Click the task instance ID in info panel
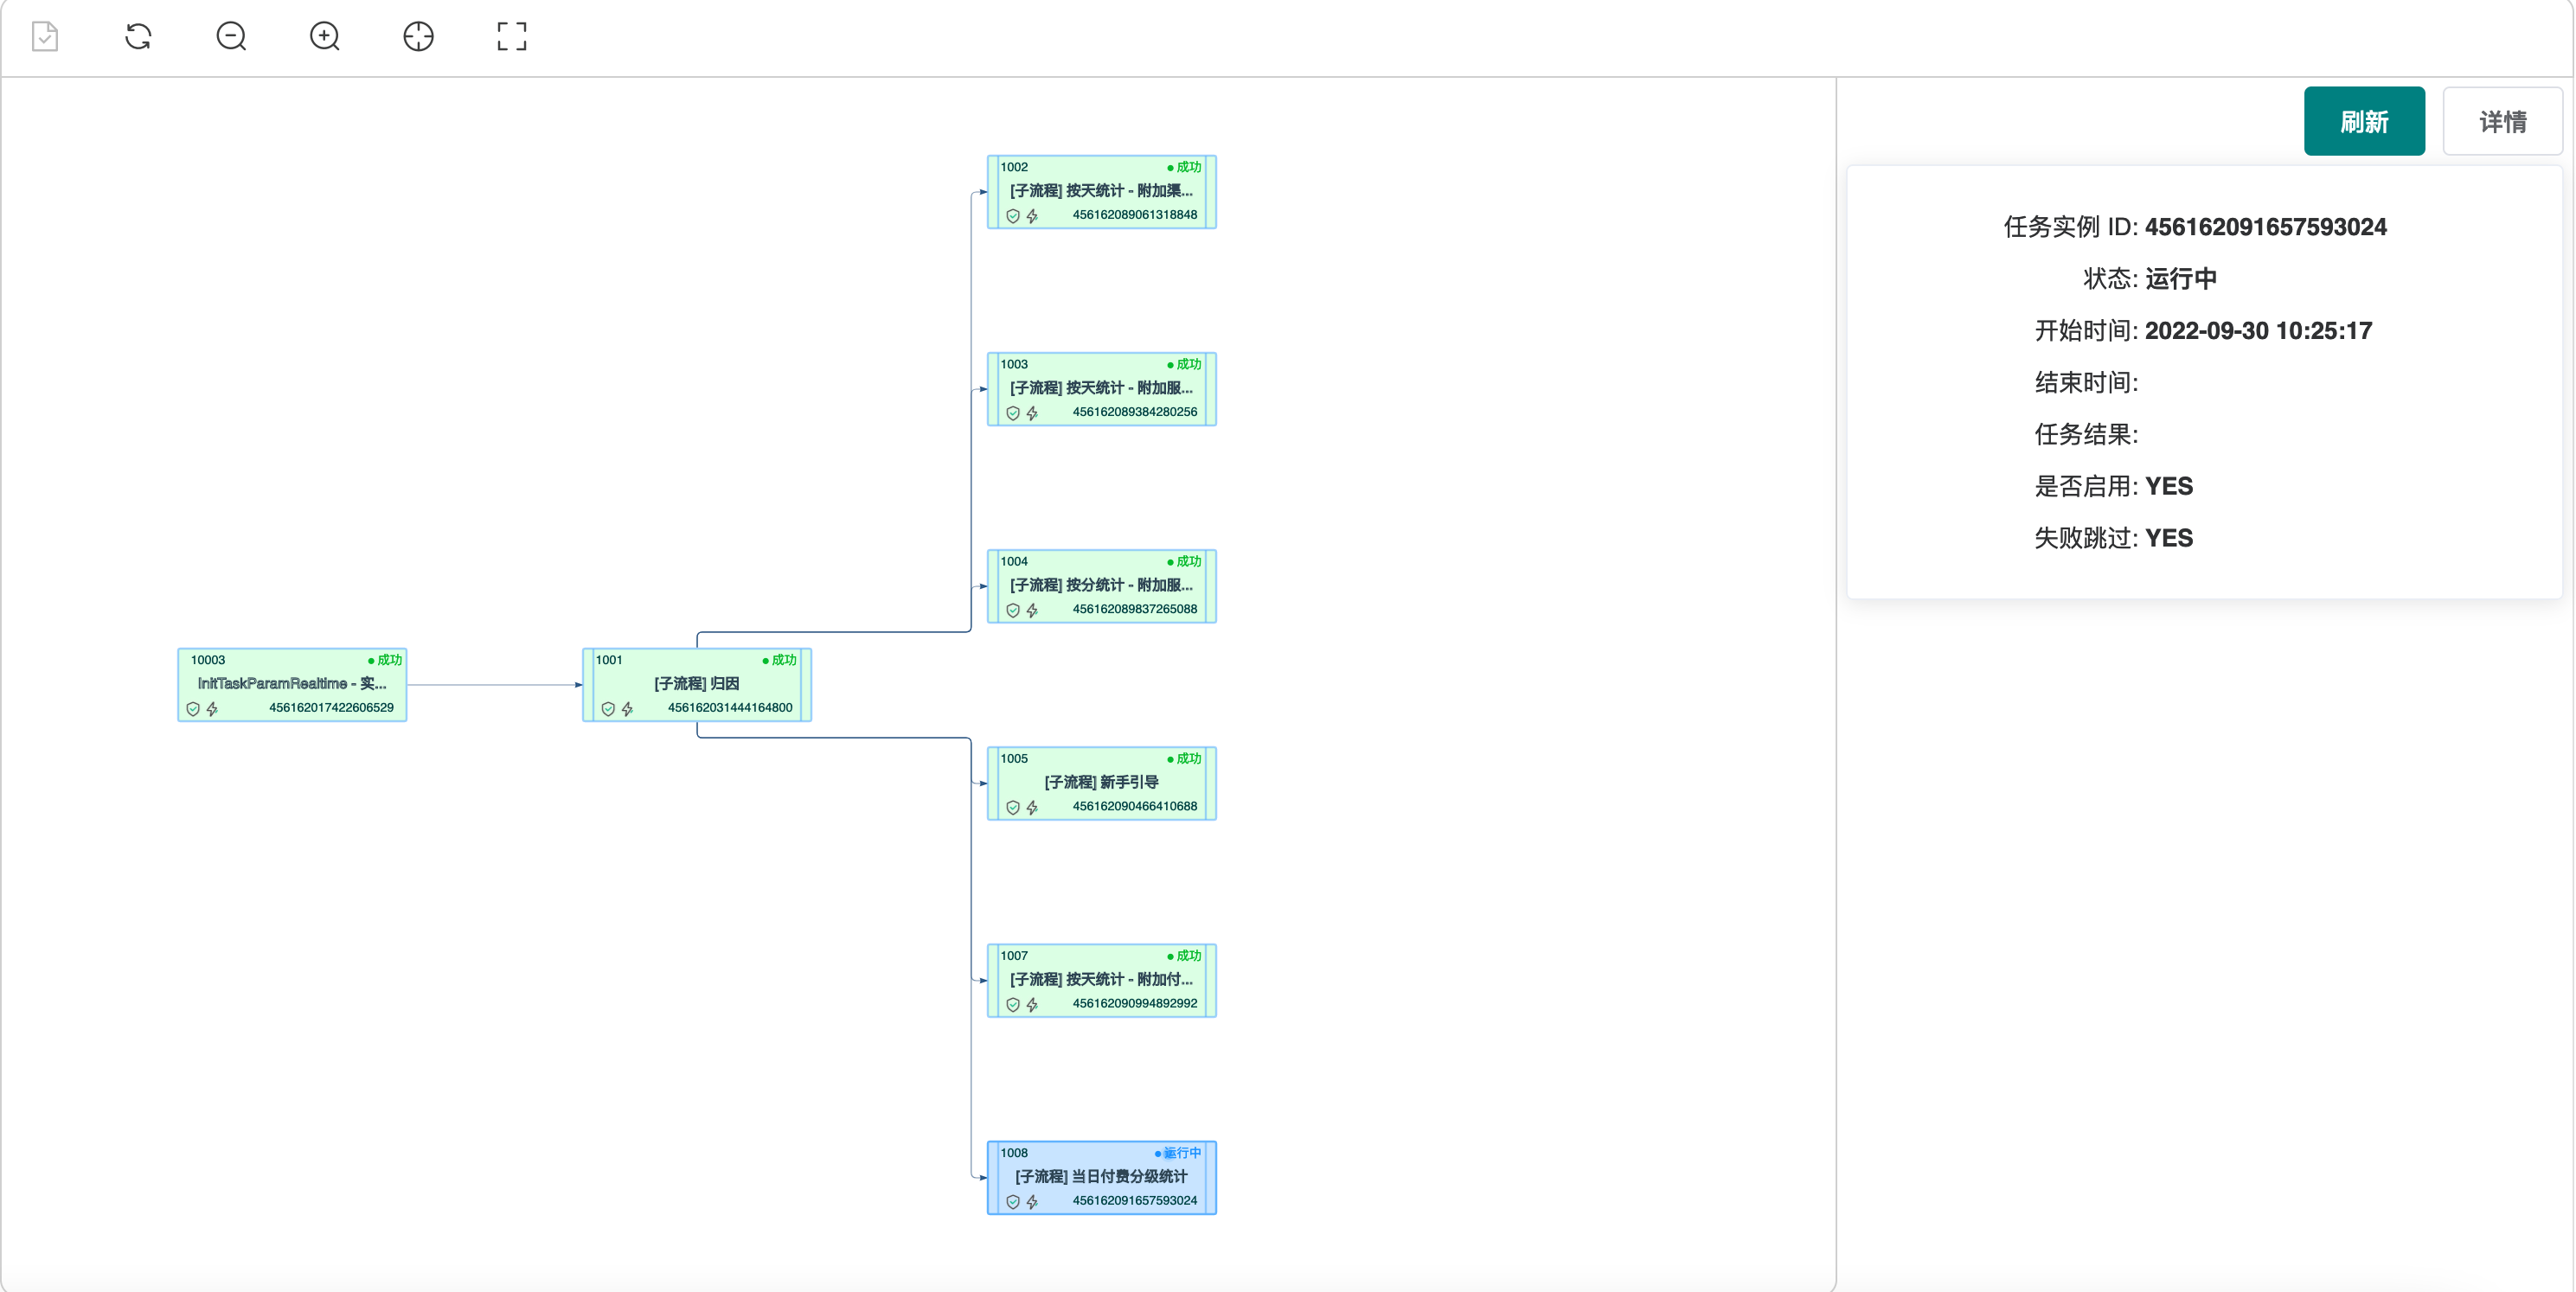Image resolution: width=2576 pixels, height=1292 pixels. 2265,227
